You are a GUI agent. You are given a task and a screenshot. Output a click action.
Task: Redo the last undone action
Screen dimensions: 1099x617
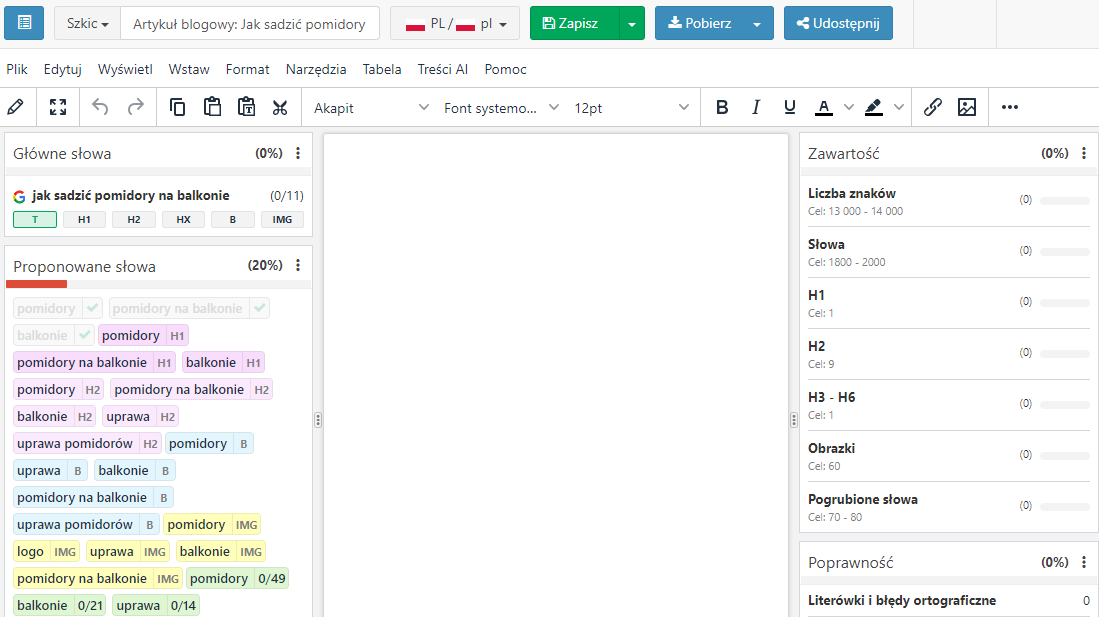(135, 107)
